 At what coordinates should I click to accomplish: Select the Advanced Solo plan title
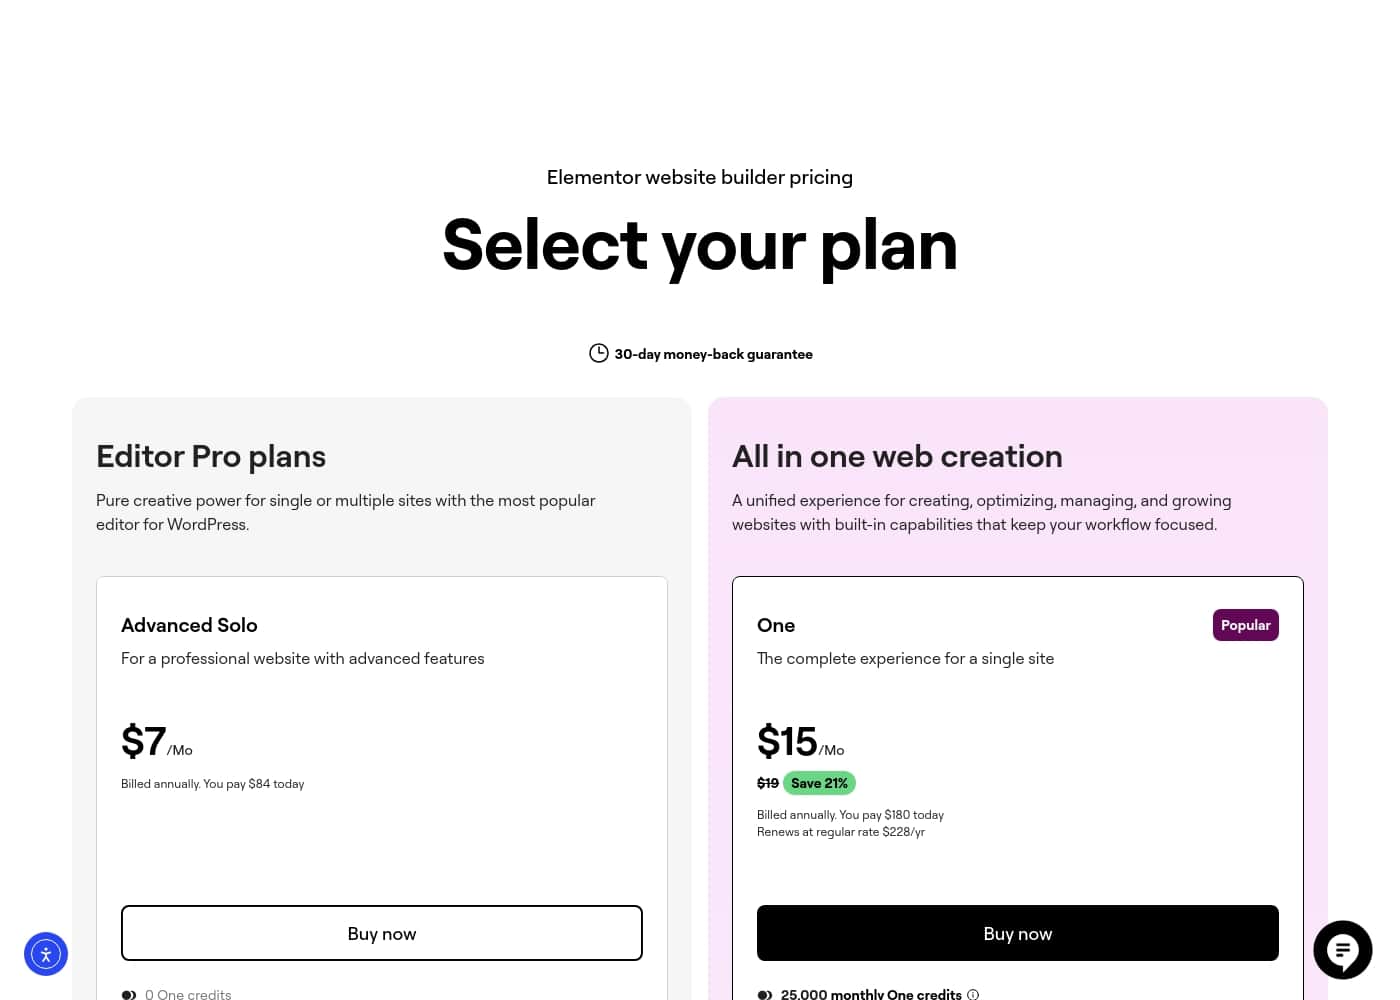189,625
